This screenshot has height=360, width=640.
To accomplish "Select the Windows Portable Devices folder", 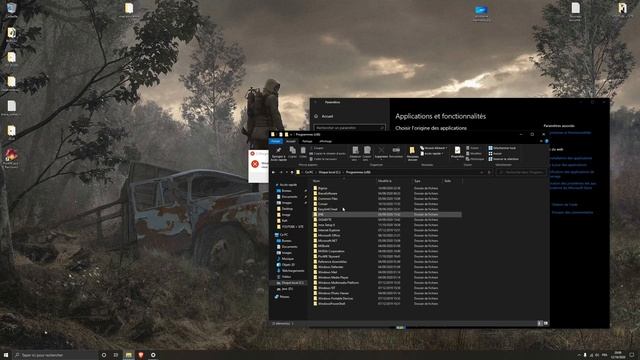I will (335, 298).
